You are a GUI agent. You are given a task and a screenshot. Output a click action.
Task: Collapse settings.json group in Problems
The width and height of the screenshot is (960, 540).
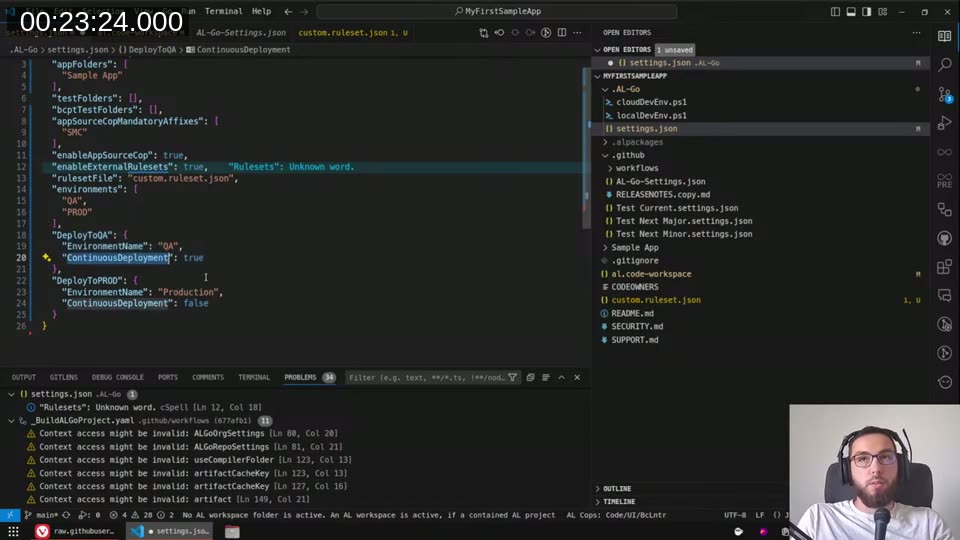tap(11, 394)
